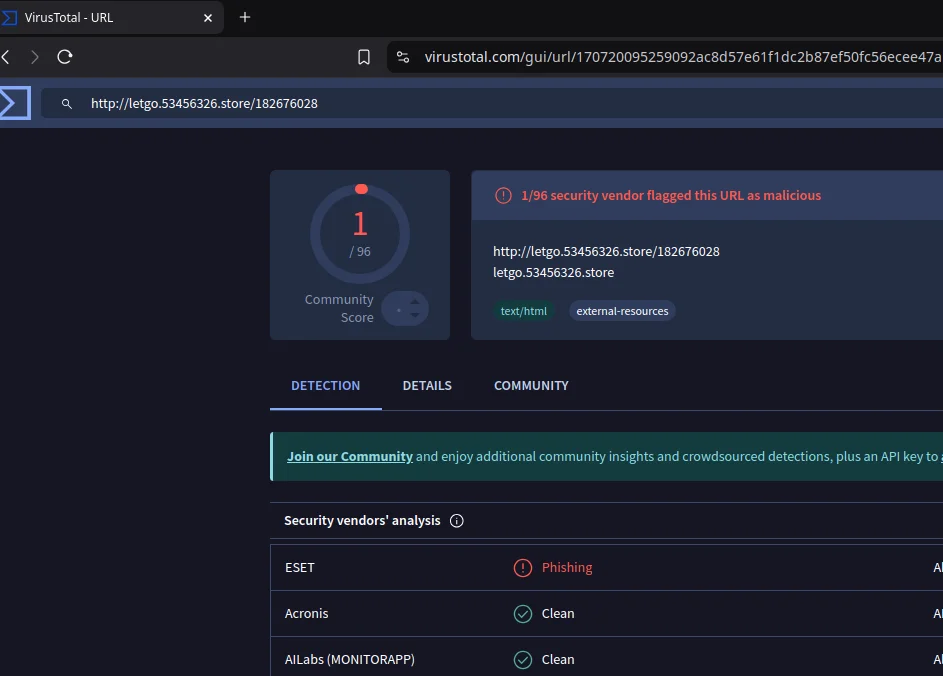Click the AILabs clean checkmark icon

click(523, 660)
